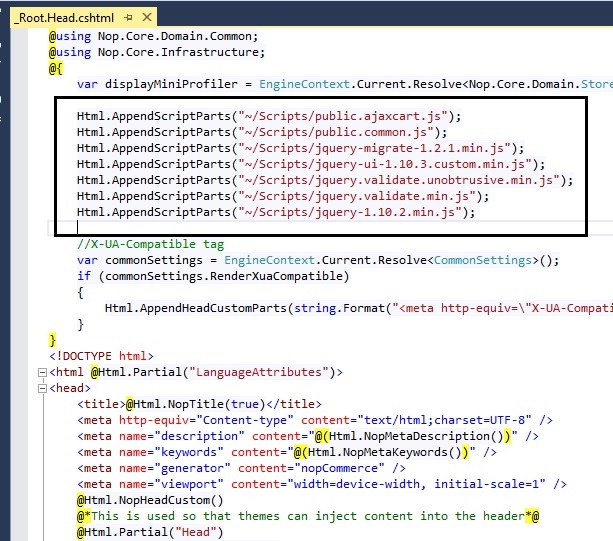The height and width of the screenshot is (541, 613).
Task: Click the RenderXuaCompatible if condition
Action: pyautogui.click(x=213, y=276)
